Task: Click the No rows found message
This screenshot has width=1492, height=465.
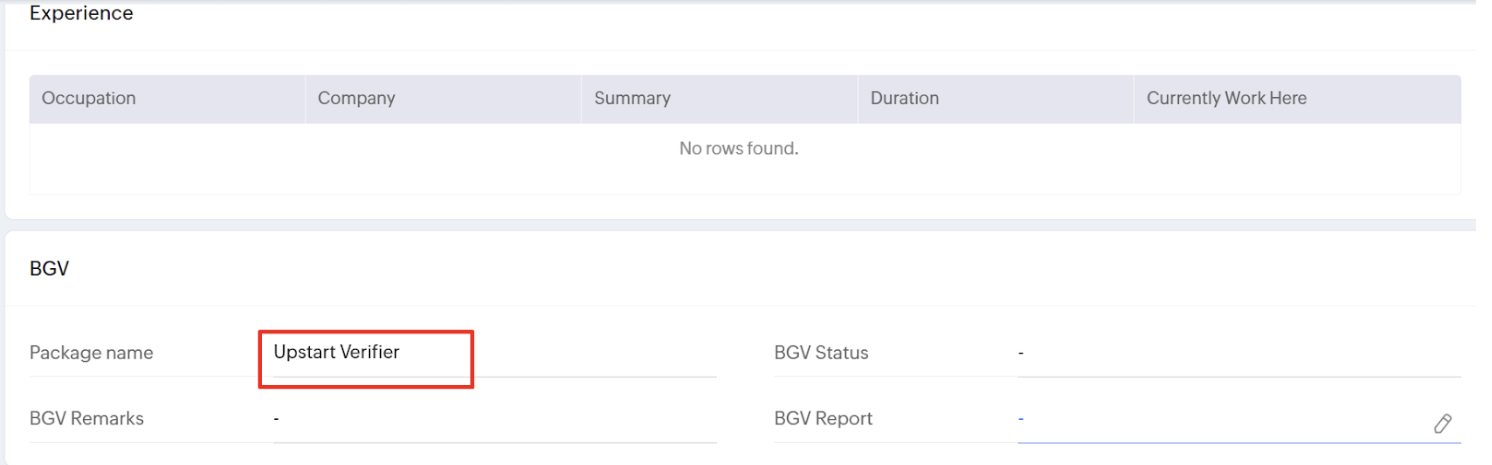Action: click(738, 150)
